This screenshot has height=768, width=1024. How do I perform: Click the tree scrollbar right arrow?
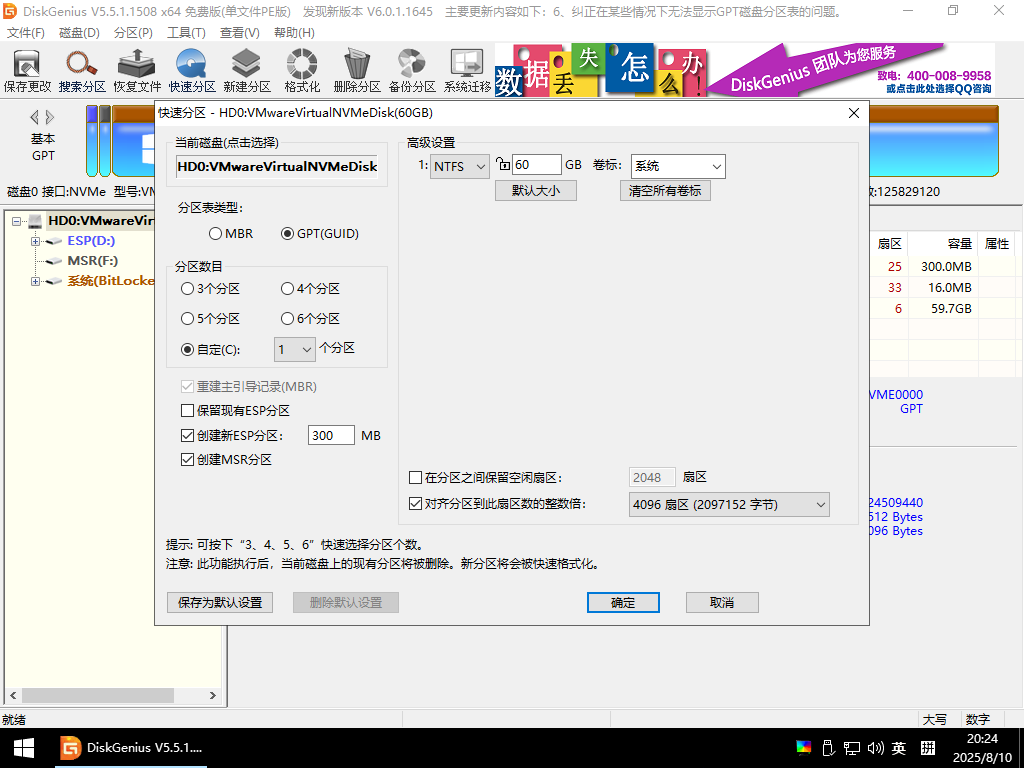click(212, 696)
